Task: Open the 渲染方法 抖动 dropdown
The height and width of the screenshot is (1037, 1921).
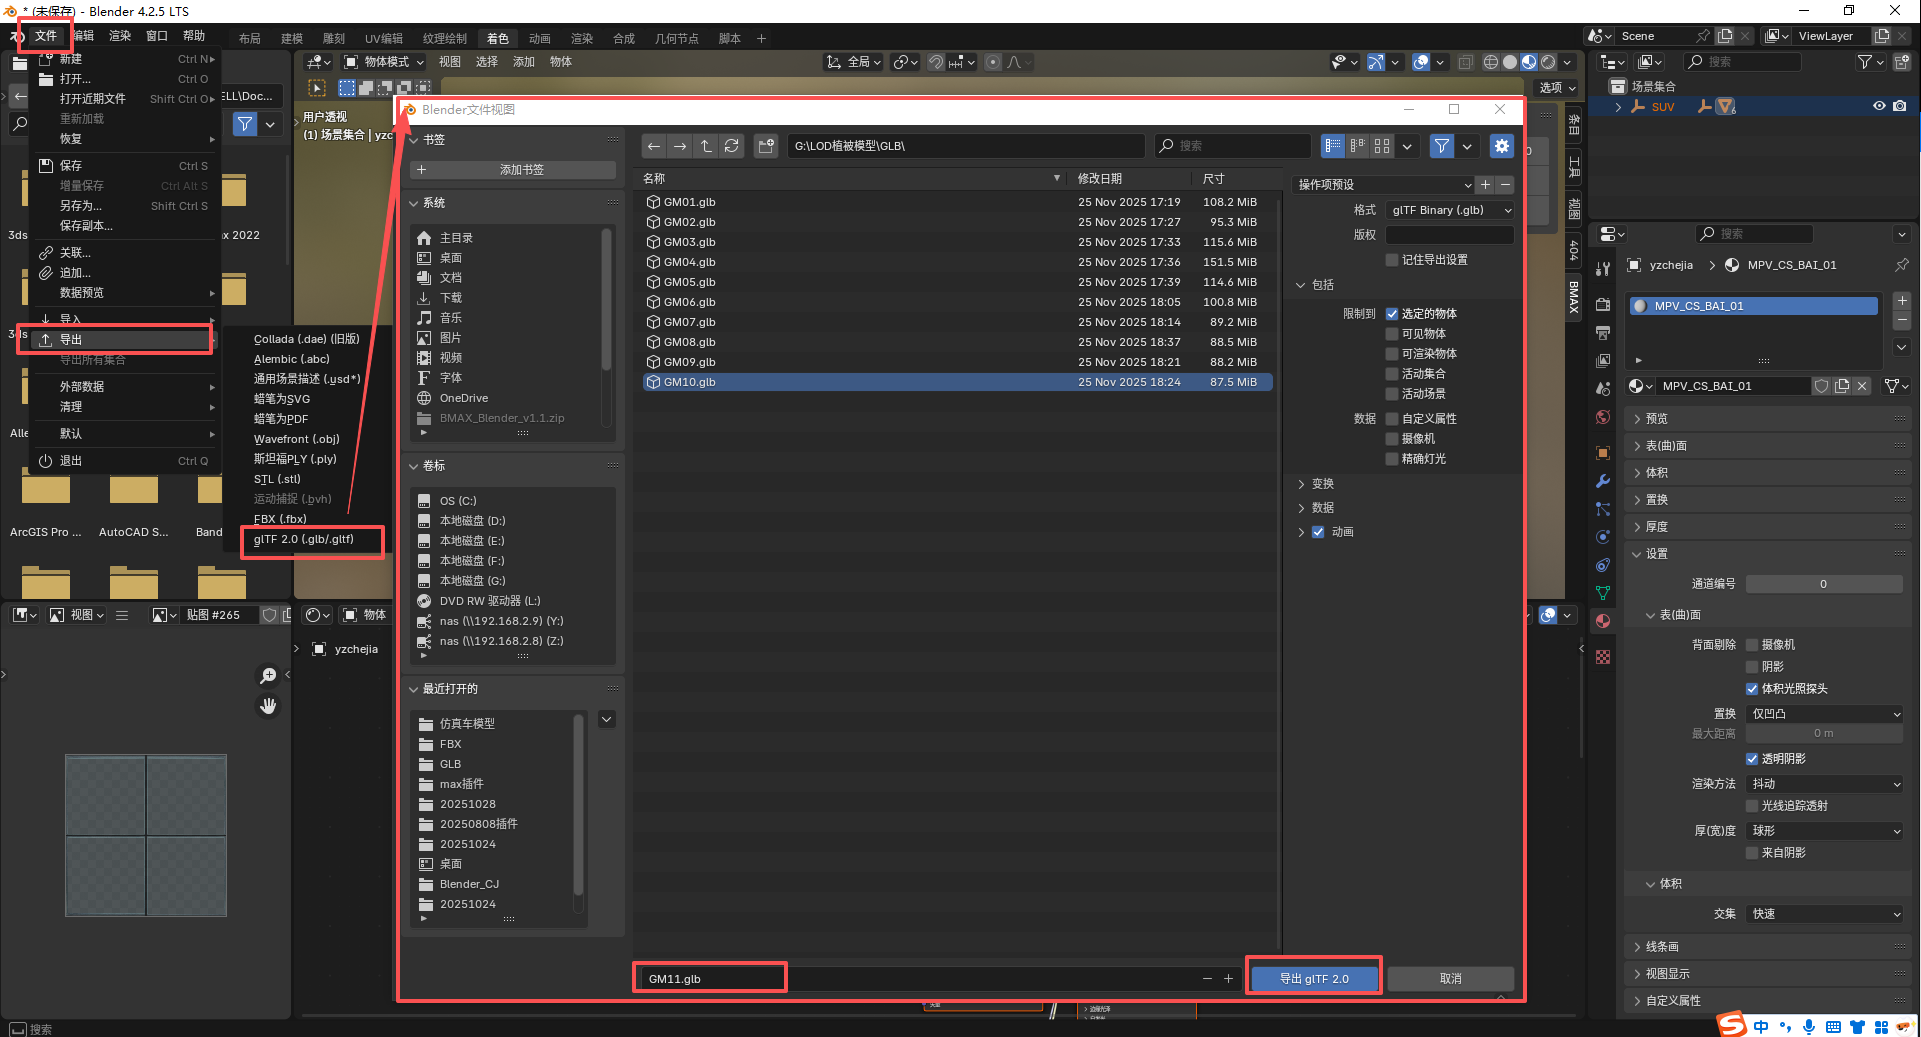Action: pos(1825,784)
